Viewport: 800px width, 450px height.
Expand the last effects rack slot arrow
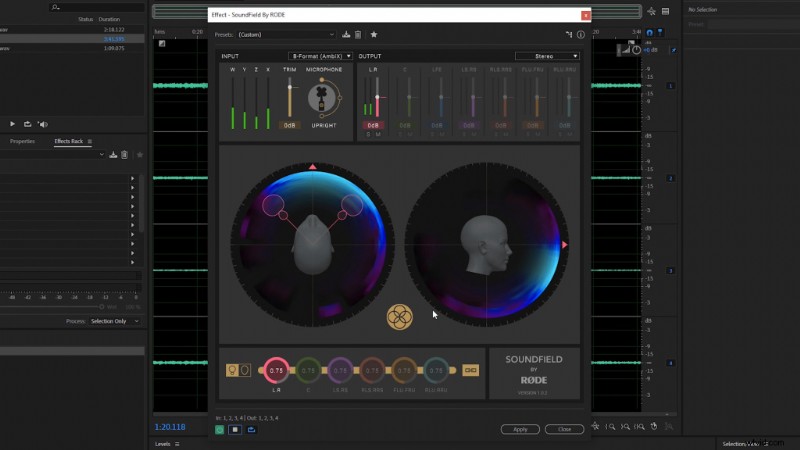pyautogui.click(x=133, y=262)
